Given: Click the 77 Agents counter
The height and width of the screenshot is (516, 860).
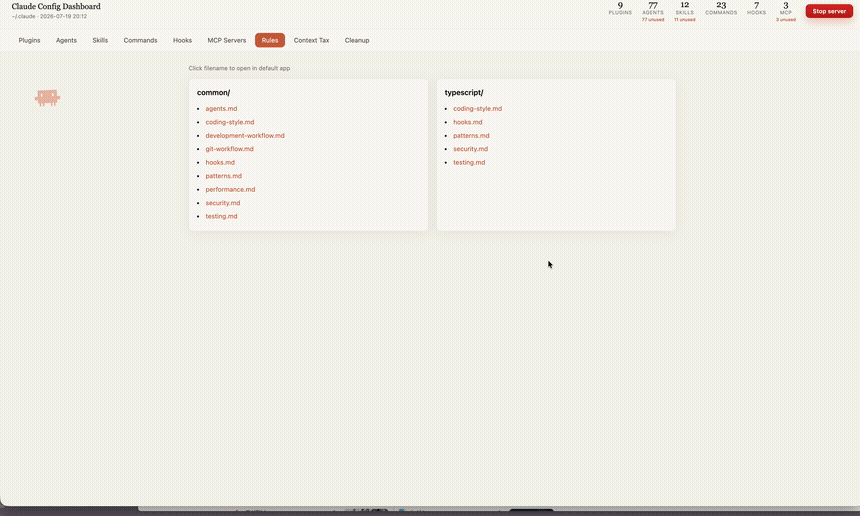Looking at the screenshot, I should coord(653,11).
